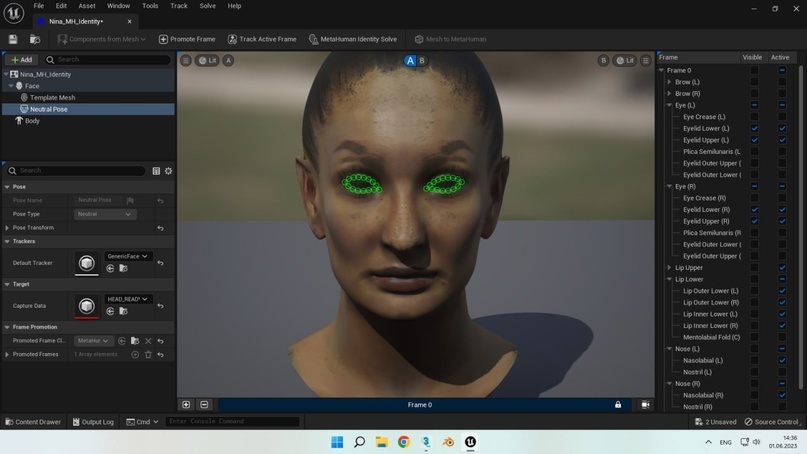Save the asset with the floppy disk icon
Screen dimensions: 807x454
click(x=13, y=39)
